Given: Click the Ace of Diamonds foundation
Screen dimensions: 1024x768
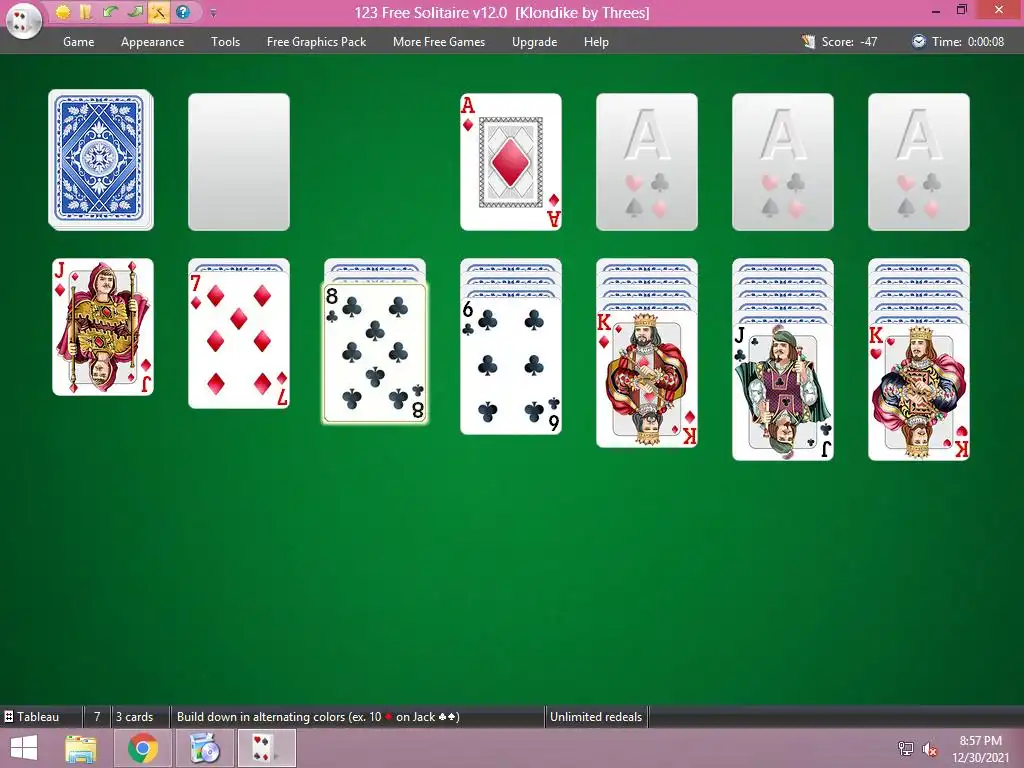Looking at the screenshot, I should click(511, 162).
